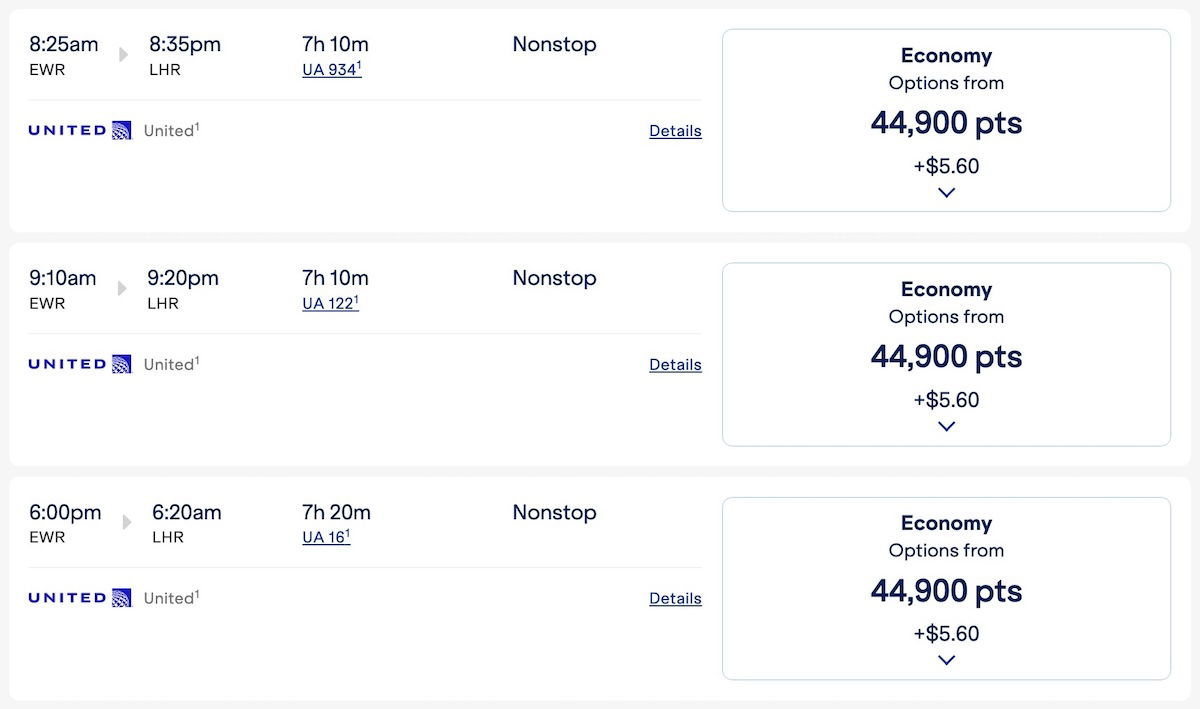Expand Economy fare options for flight UA 934
Viewport: 1200px width, 709px height.
click(x=946, y=192)
